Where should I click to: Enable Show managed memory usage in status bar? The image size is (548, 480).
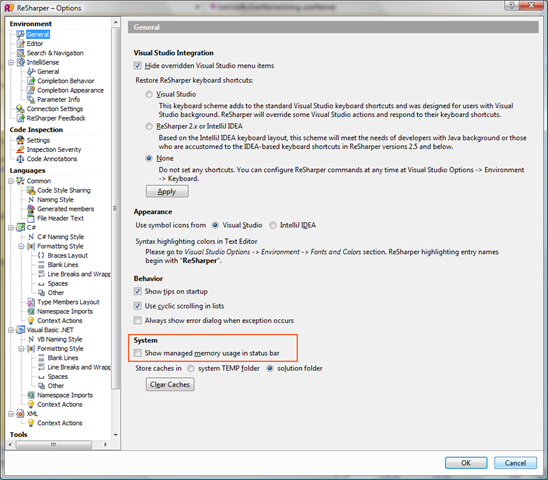(138, 353)
